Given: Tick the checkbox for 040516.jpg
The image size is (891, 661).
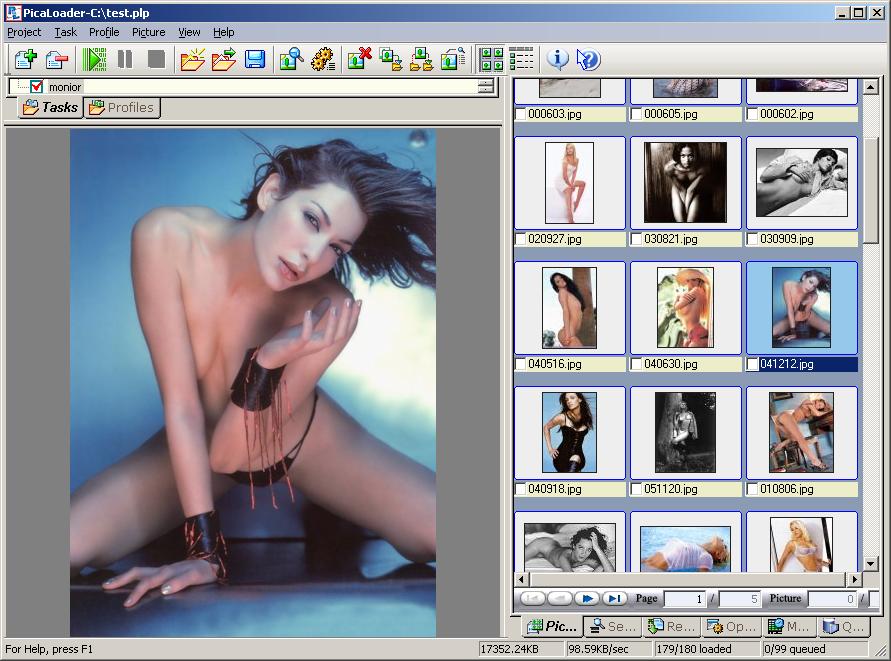Looking at the screenshot, I should point(521,365).
